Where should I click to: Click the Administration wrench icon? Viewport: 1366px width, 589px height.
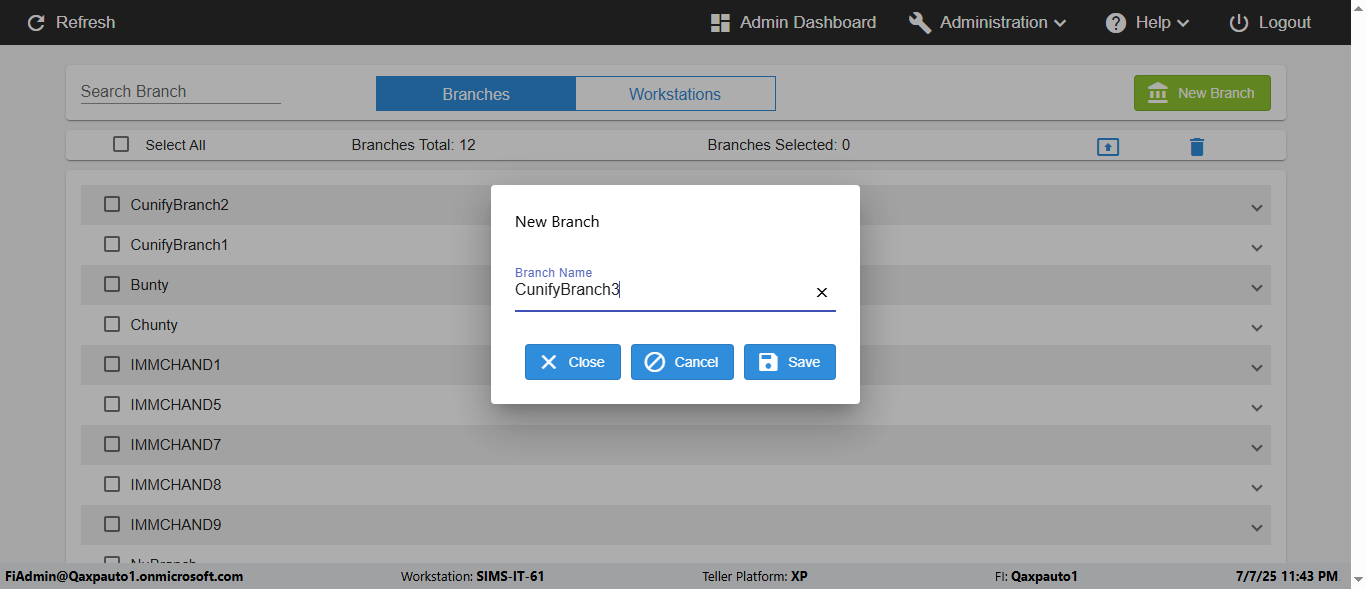click(920, 23)
